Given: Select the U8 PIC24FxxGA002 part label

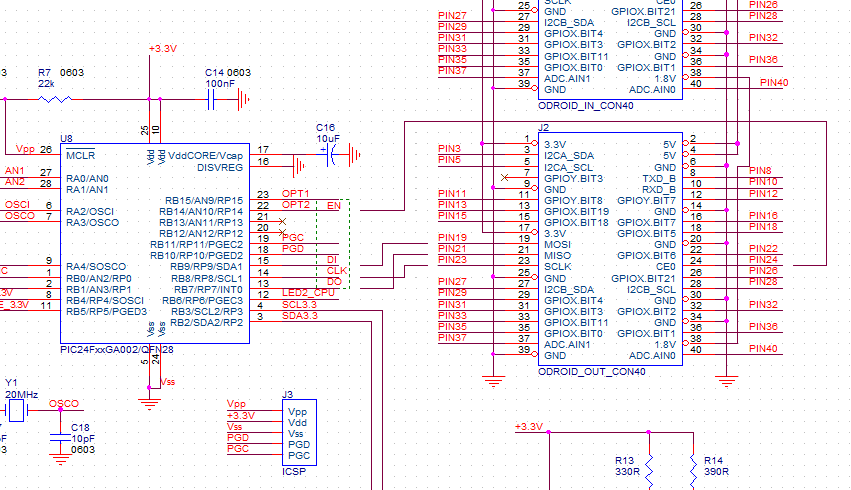Looking at the screenshot, I should (x=117, y=349).
